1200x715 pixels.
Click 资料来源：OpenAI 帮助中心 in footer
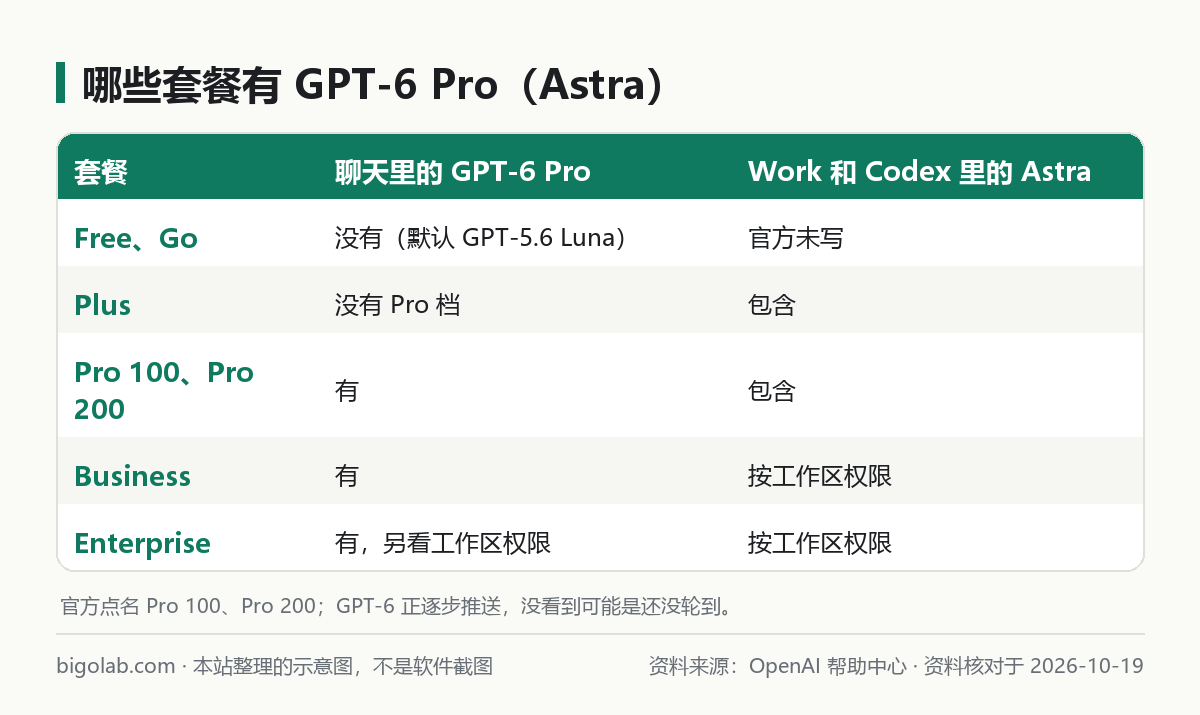coord(777,666)
